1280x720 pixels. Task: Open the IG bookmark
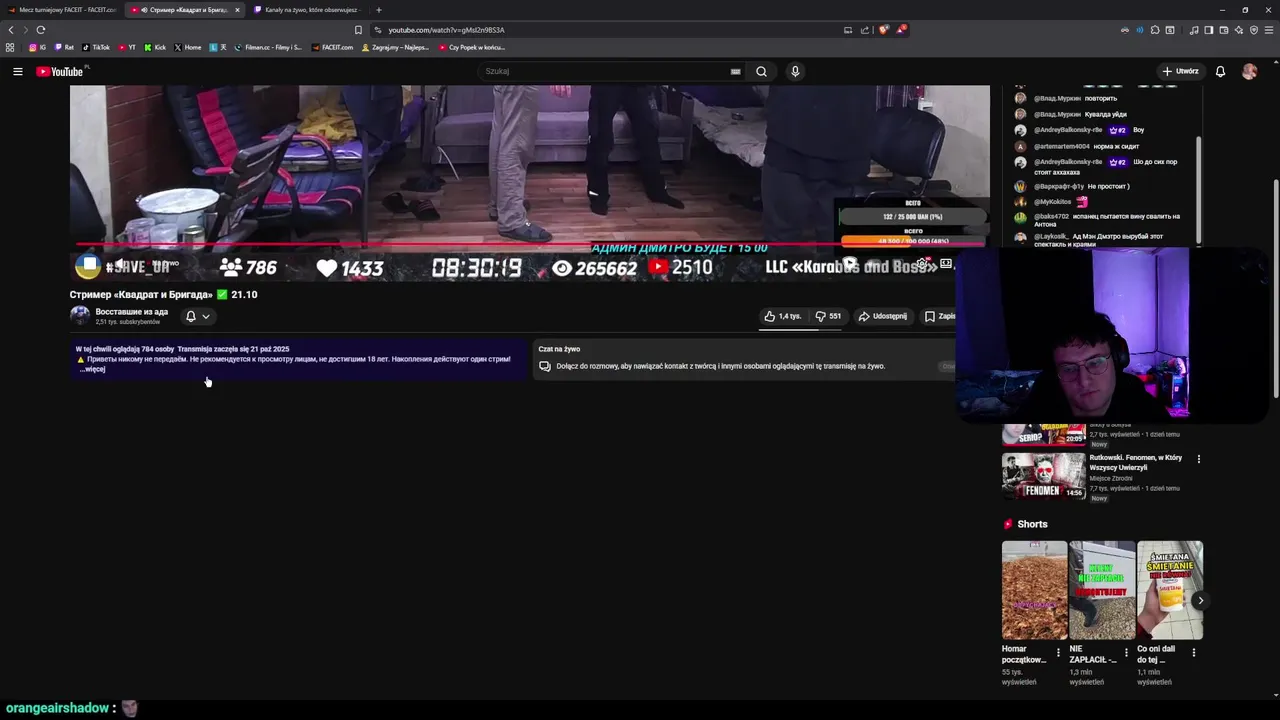pyautogui.click(x=38, y=47)
